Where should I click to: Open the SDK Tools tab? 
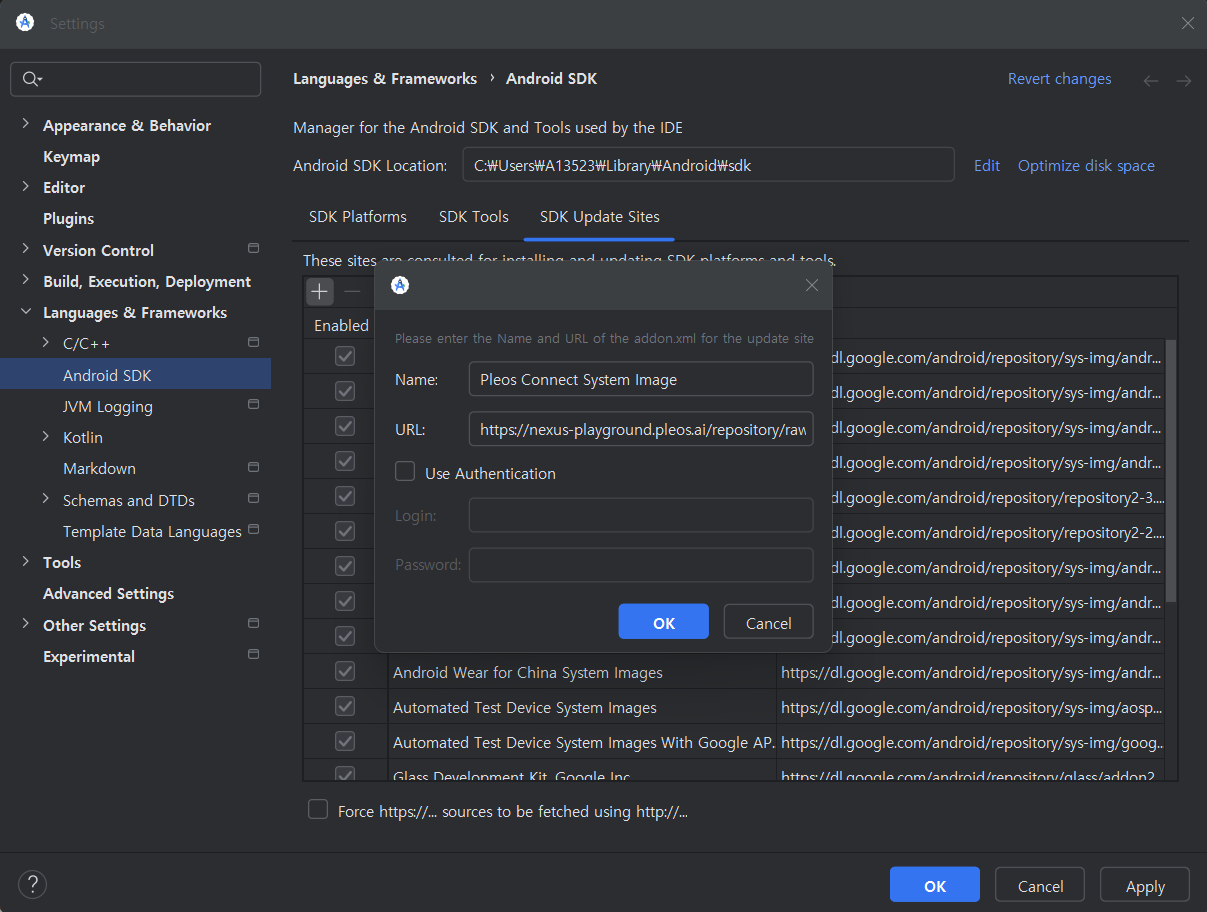click(473, 217)
